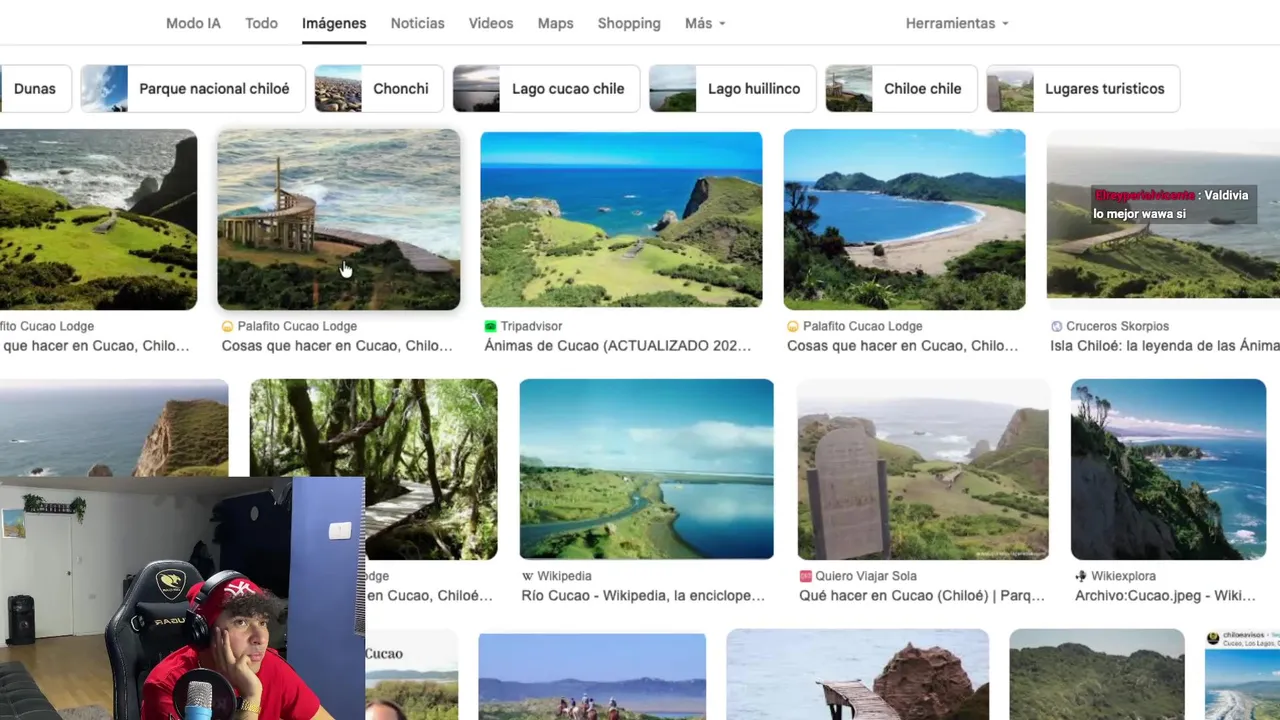The height and width of the screenshot is (720, 1280).
Task: Click the Wikipedia source icon
Action: [528, 576]
